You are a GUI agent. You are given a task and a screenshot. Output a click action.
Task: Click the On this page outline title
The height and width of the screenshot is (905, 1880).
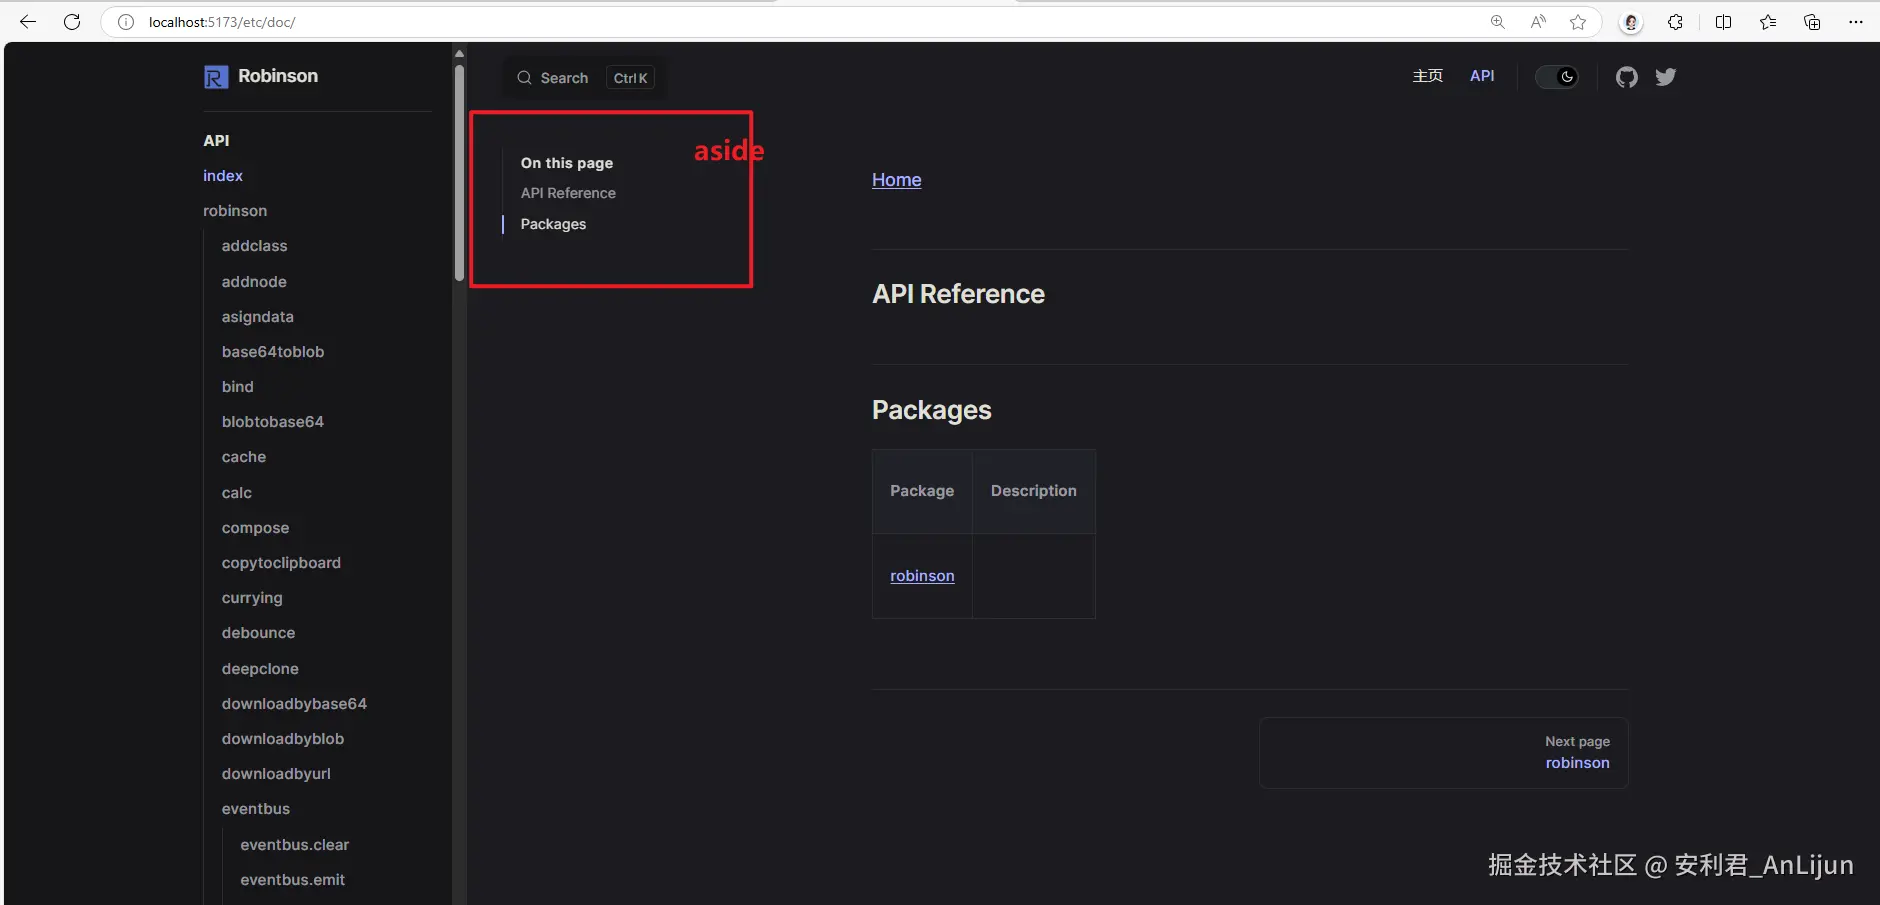tap(567, 163)
